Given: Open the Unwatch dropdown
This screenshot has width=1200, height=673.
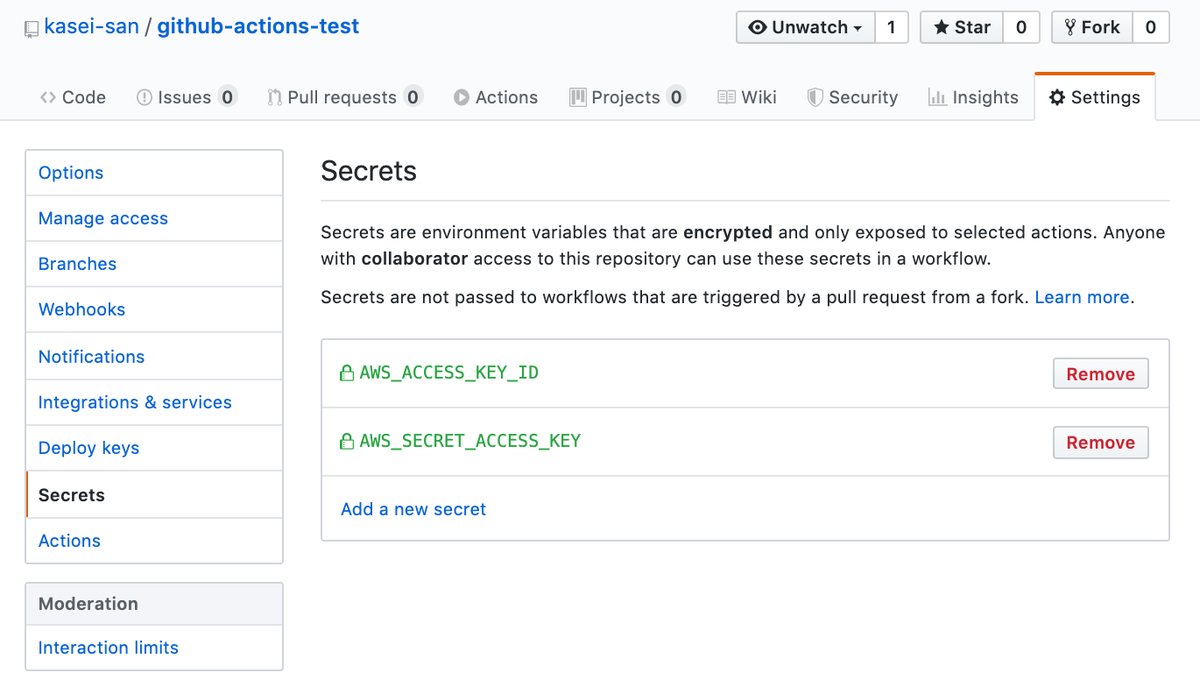Looking at the screenshot, I should point(806,28).
